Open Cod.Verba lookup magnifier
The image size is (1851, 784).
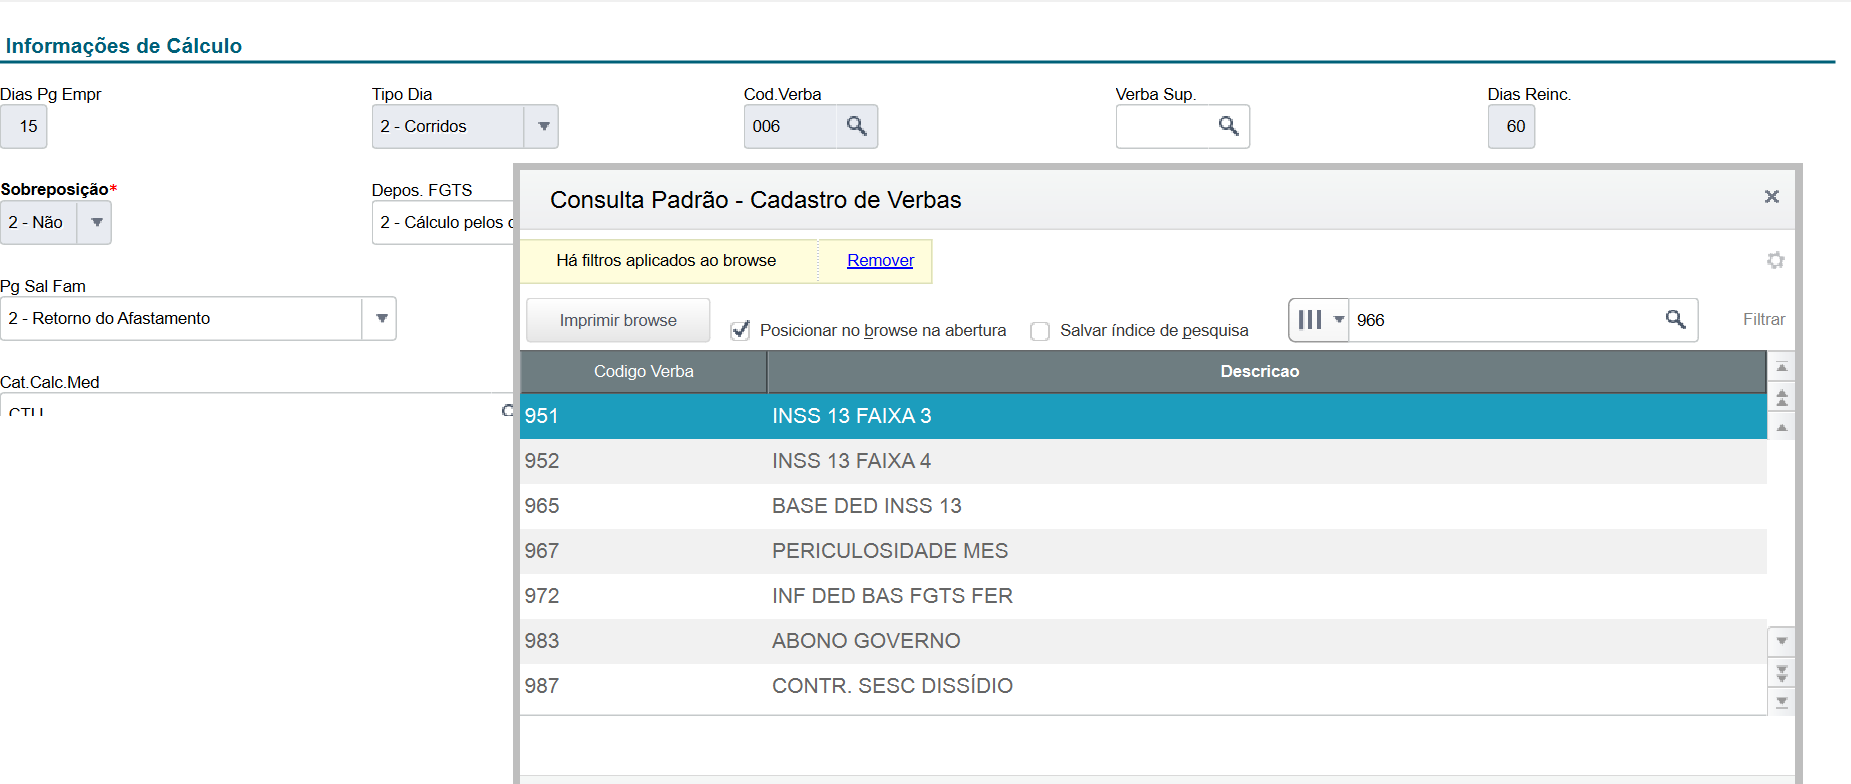(x=857, y=126)
